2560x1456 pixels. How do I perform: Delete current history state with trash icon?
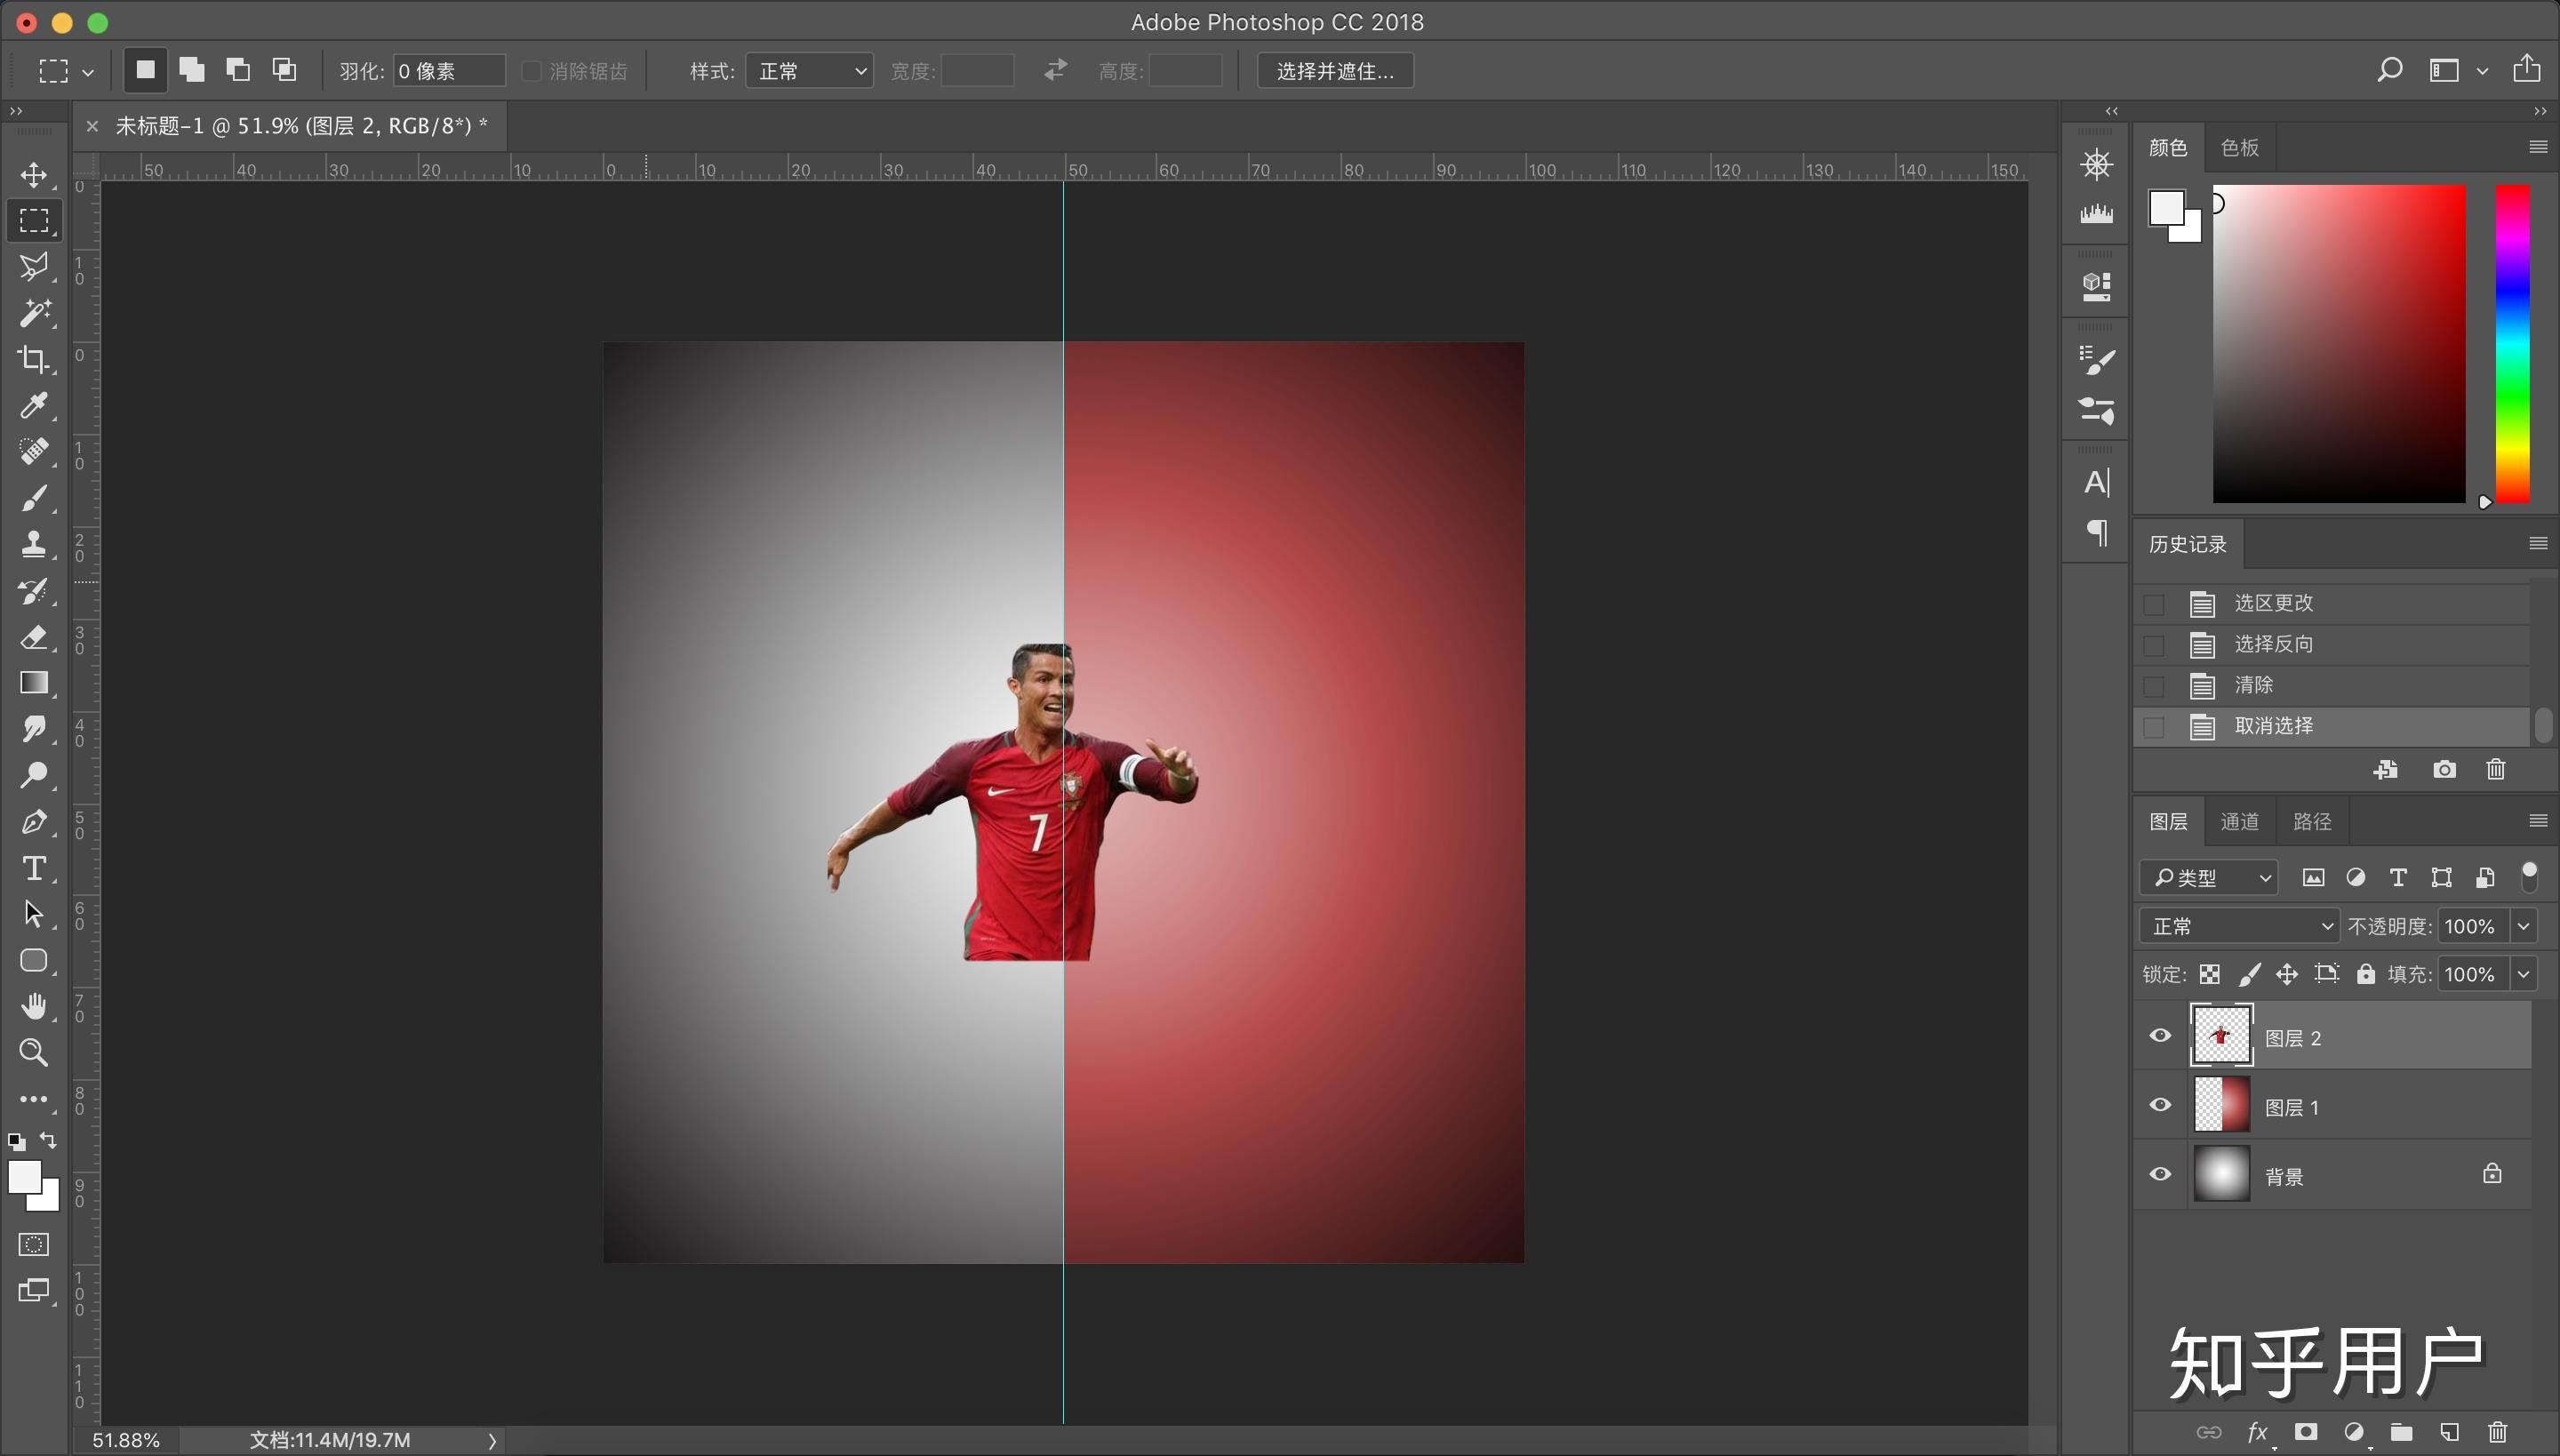pos(2496,769)
